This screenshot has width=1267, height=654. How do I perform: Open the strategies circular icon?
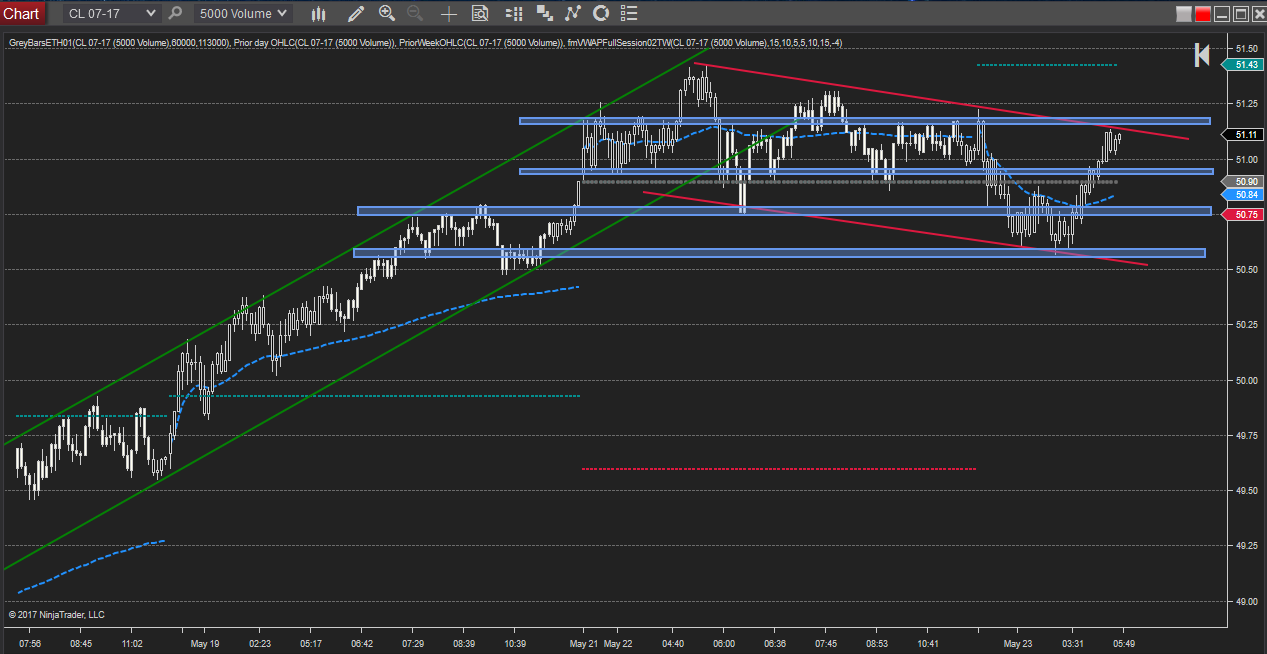(x=601, y=14)
